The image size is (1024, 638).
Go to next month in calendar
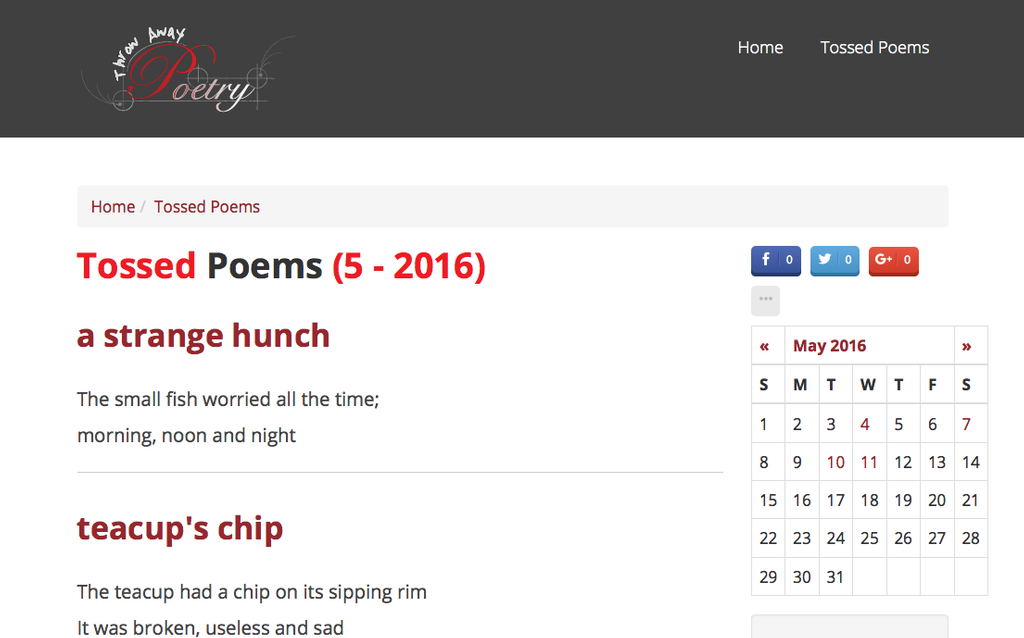coord(967,346)
